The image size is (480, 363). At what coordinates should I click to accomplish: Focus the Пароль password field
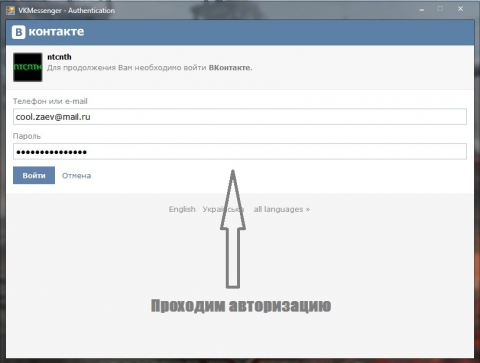[240, 152]
